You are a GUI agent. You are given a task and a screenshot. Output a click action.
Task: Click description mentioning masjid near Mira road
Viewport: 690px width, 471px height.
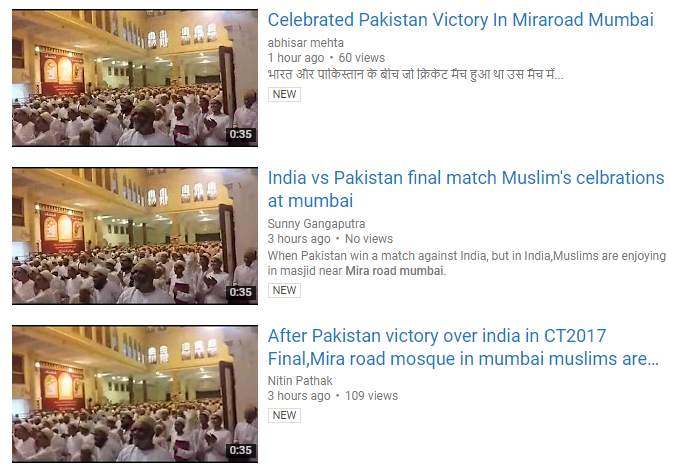(x=466, y=263)
